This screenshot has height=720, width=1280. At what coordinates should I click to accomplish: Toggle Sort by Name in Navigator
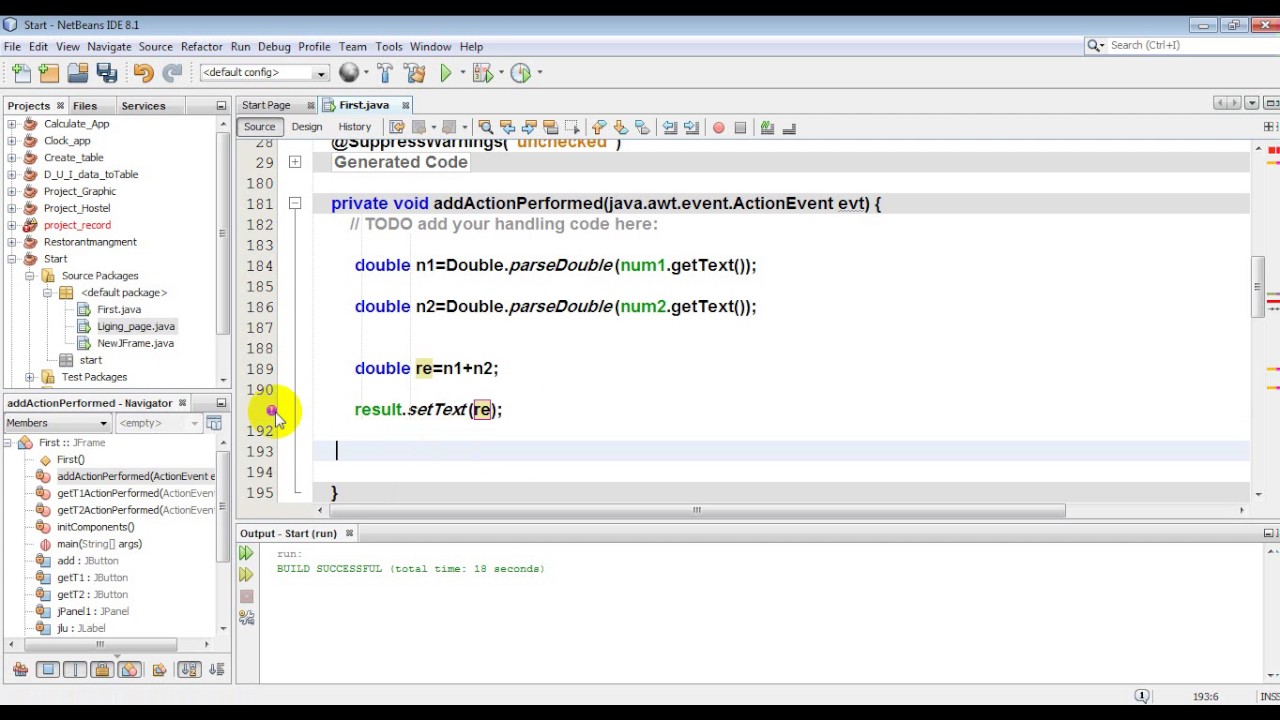pyautogui.click(x=189, y=670)
